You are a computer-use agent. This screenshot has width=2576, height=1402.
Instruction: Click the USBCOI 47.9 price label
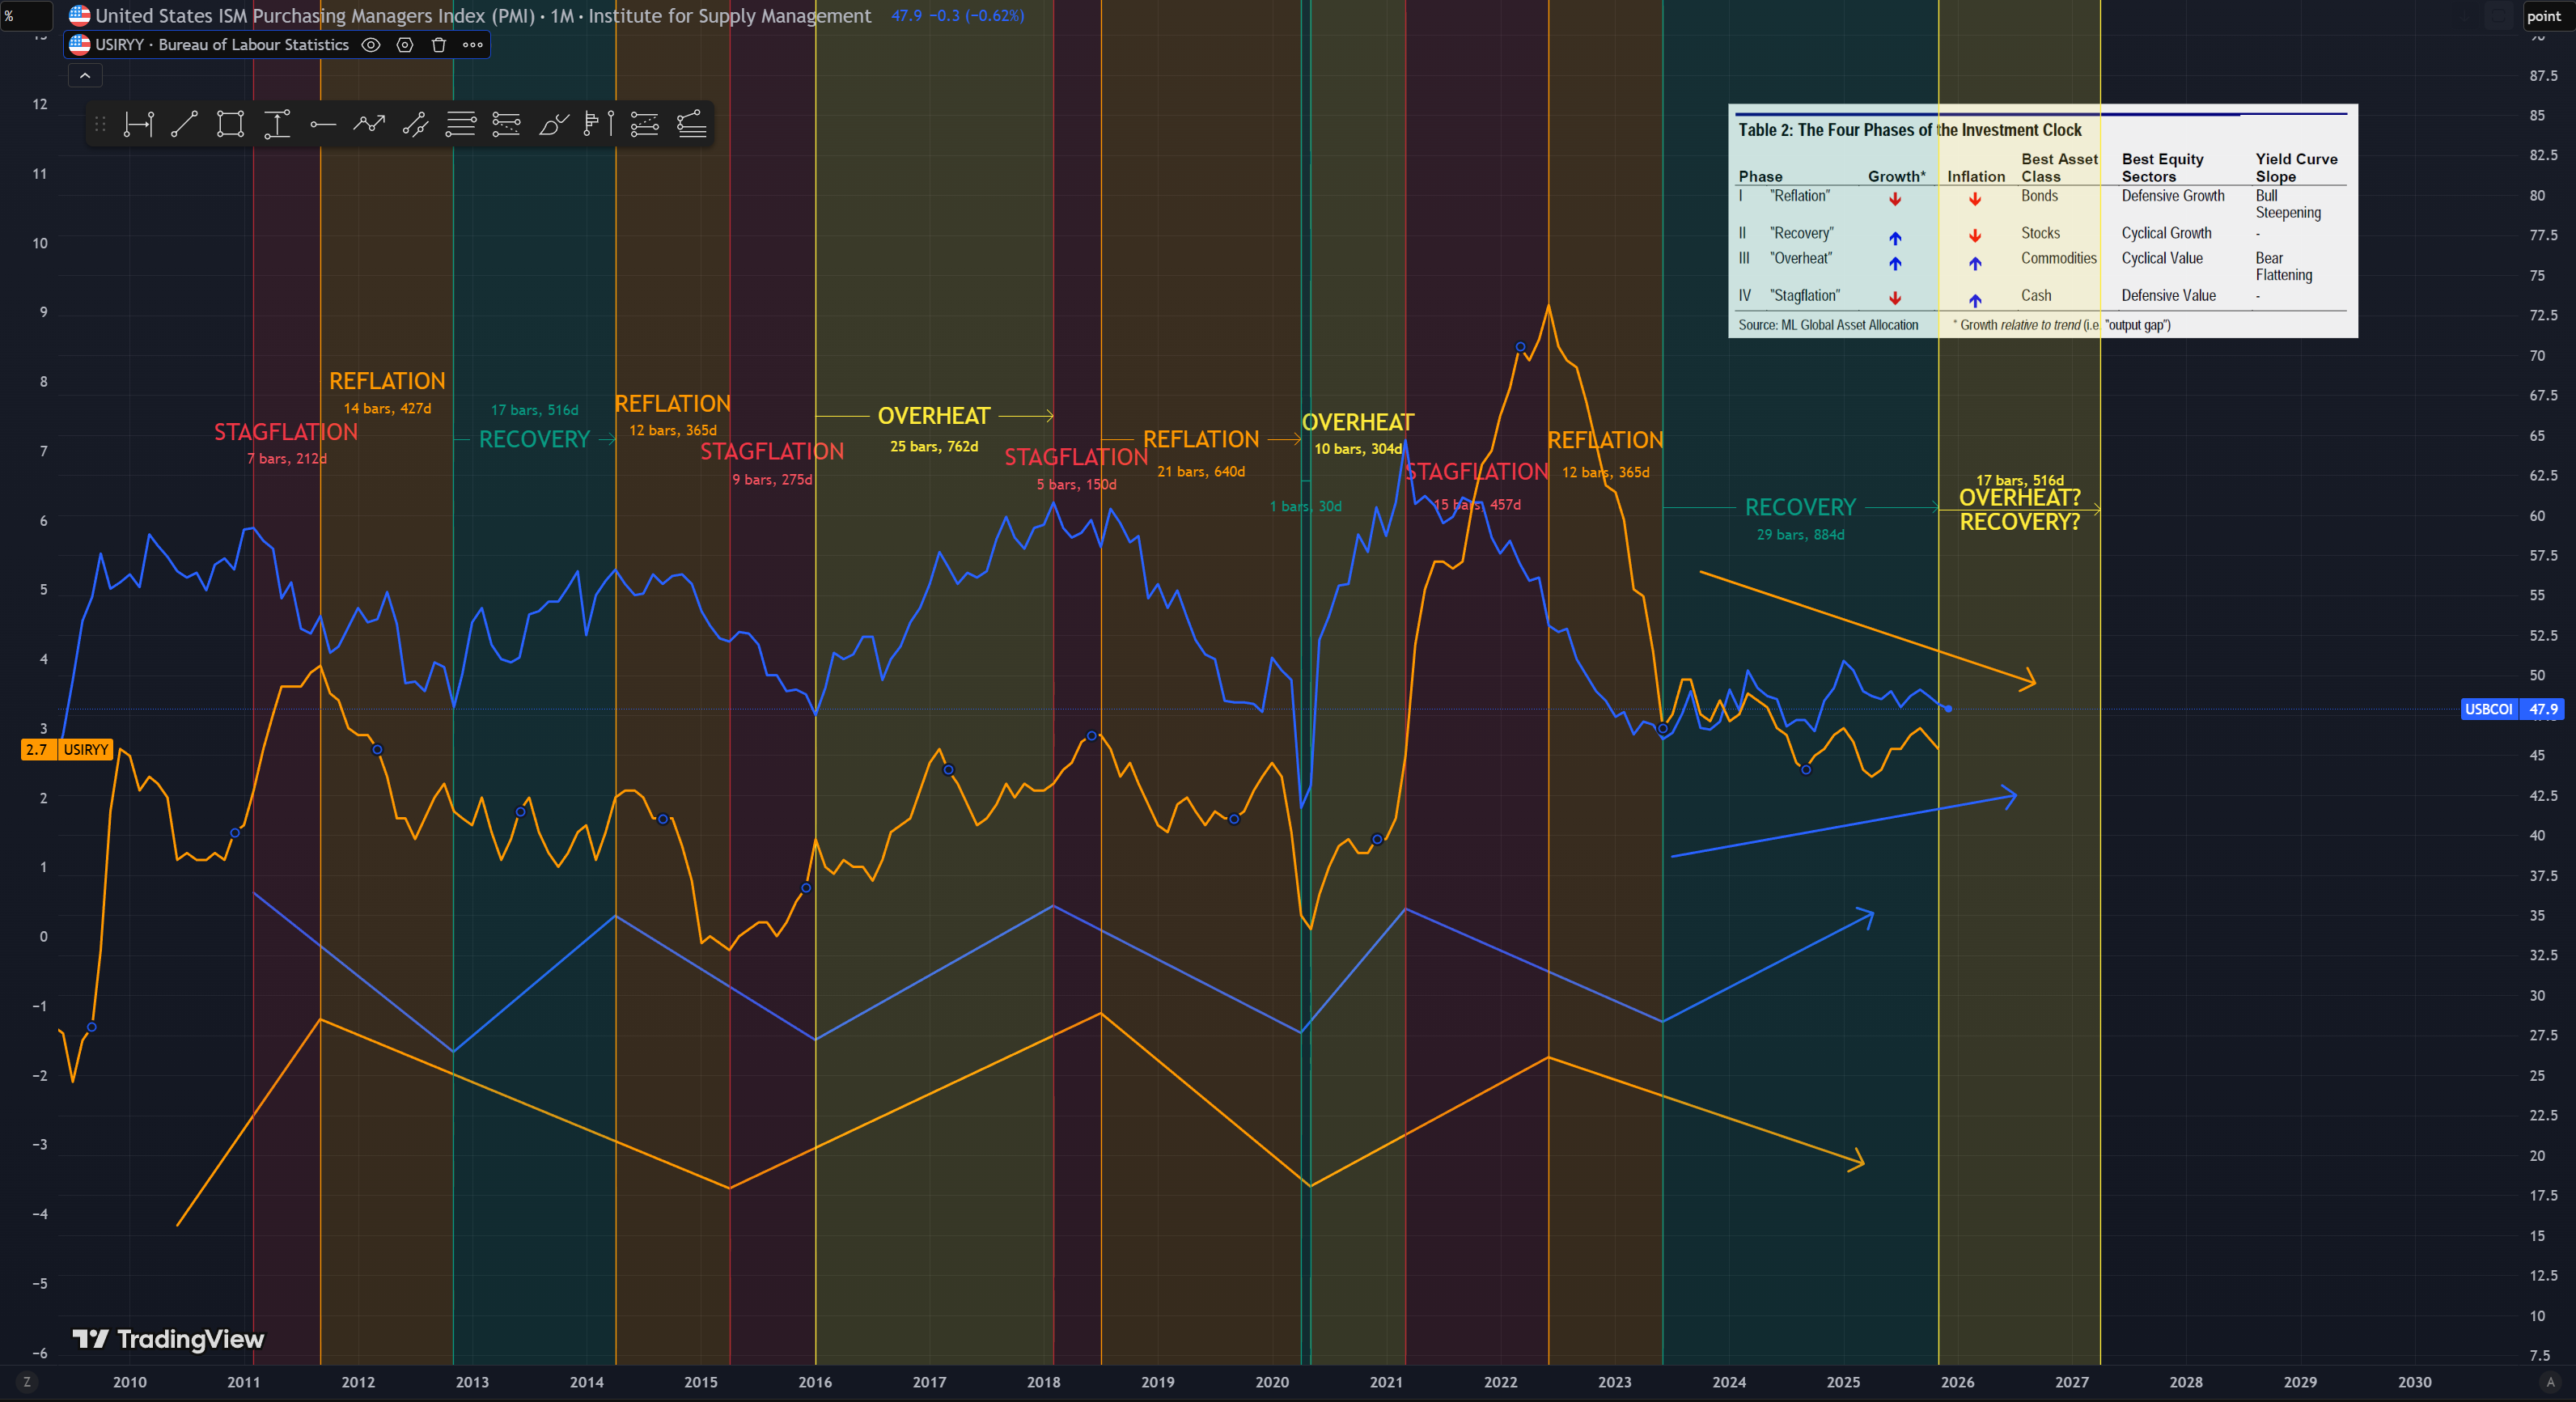click(2512, 709)
